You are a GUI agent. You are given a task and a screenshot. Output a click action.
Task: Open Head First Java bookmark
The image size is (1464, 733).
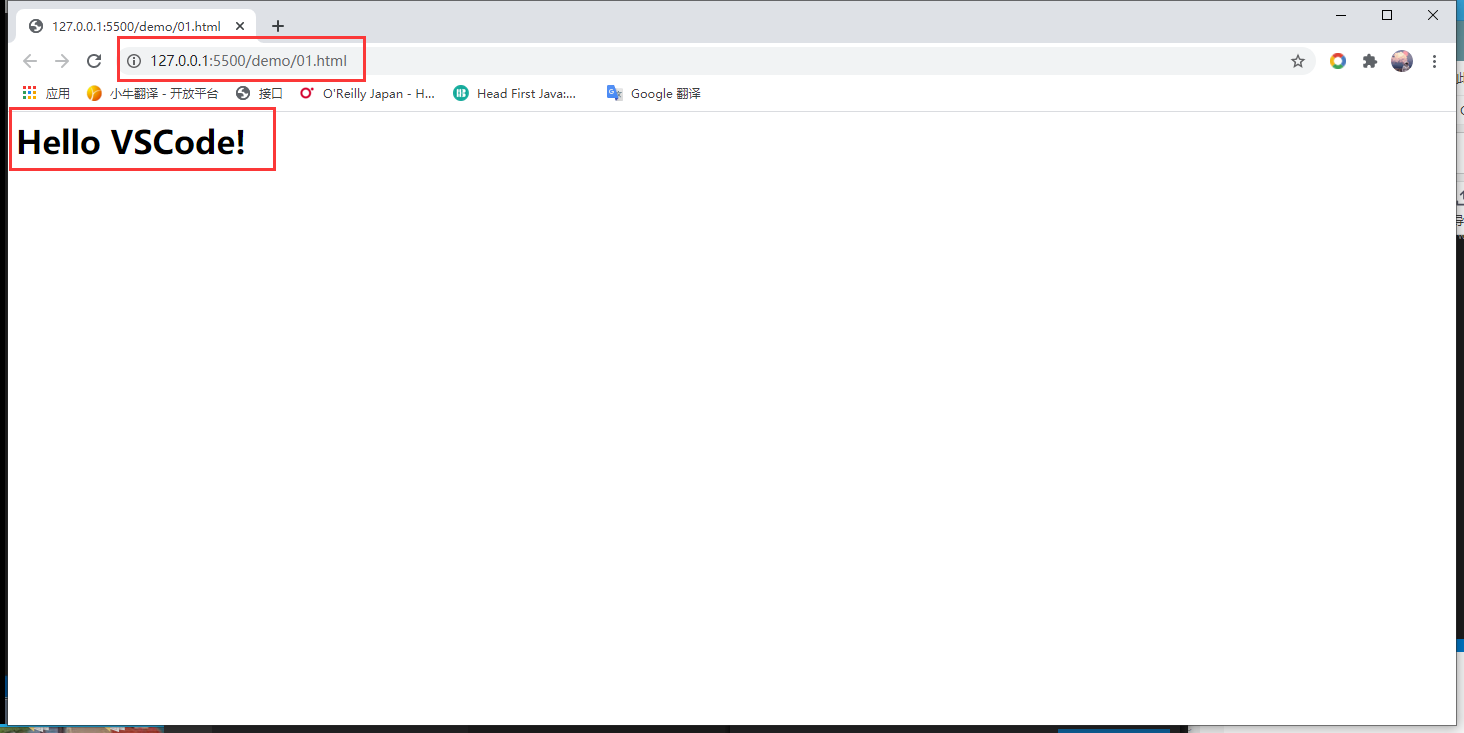tap(515, 93)
